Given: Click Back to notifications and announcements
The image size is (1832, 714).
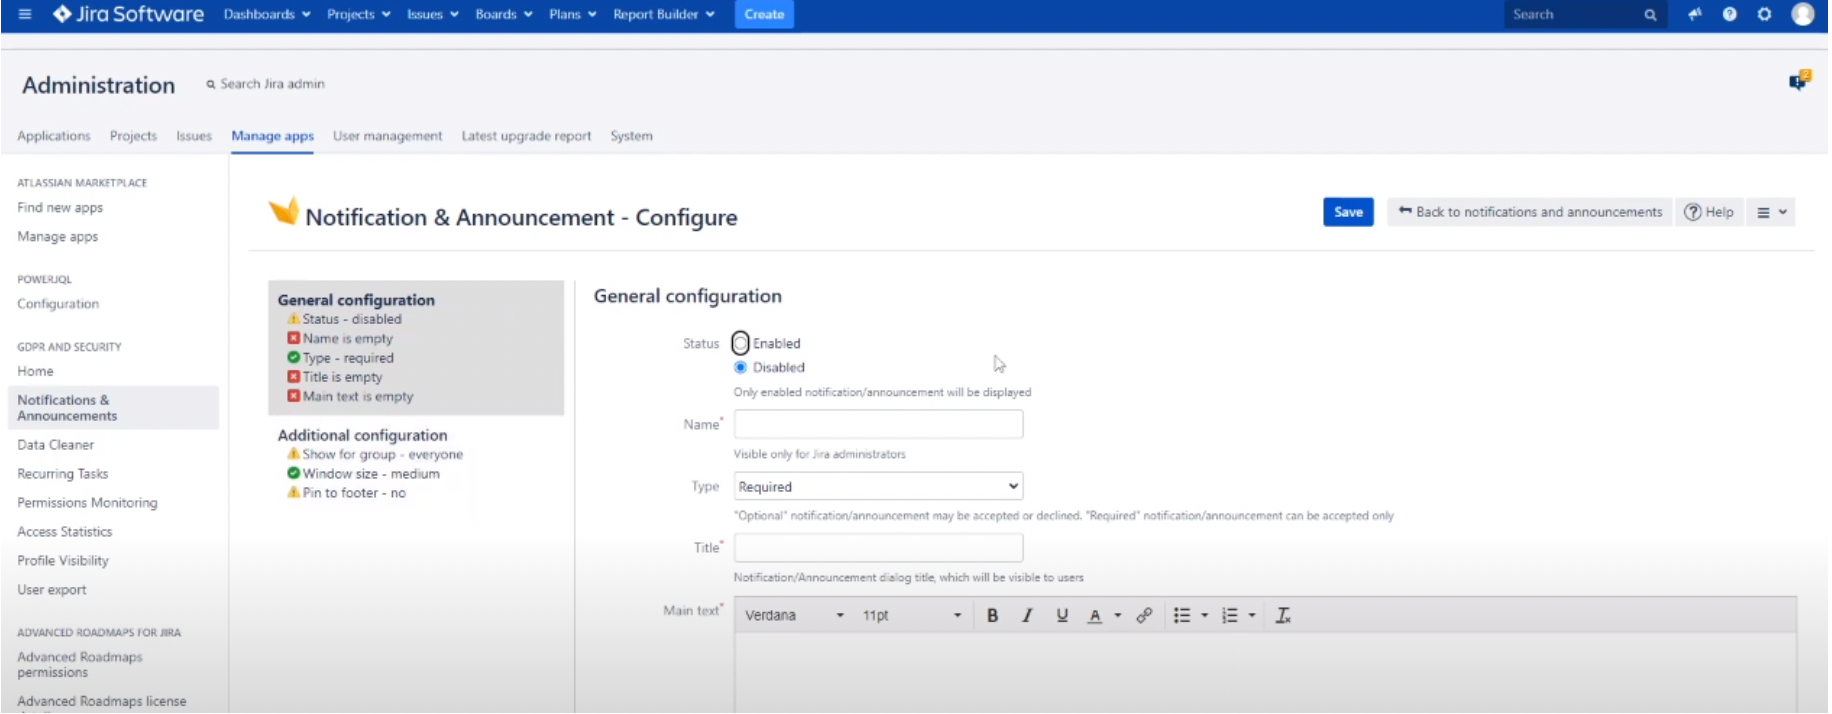Looking at the screenshot, I should click(1530, 212).
